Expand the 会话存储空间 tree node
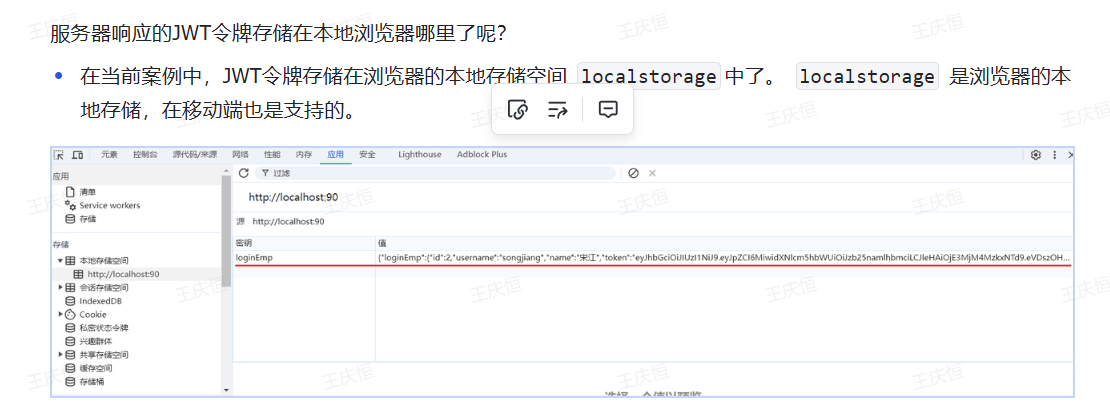Viewport: 1110px width, 408px height. pos(59,288)
